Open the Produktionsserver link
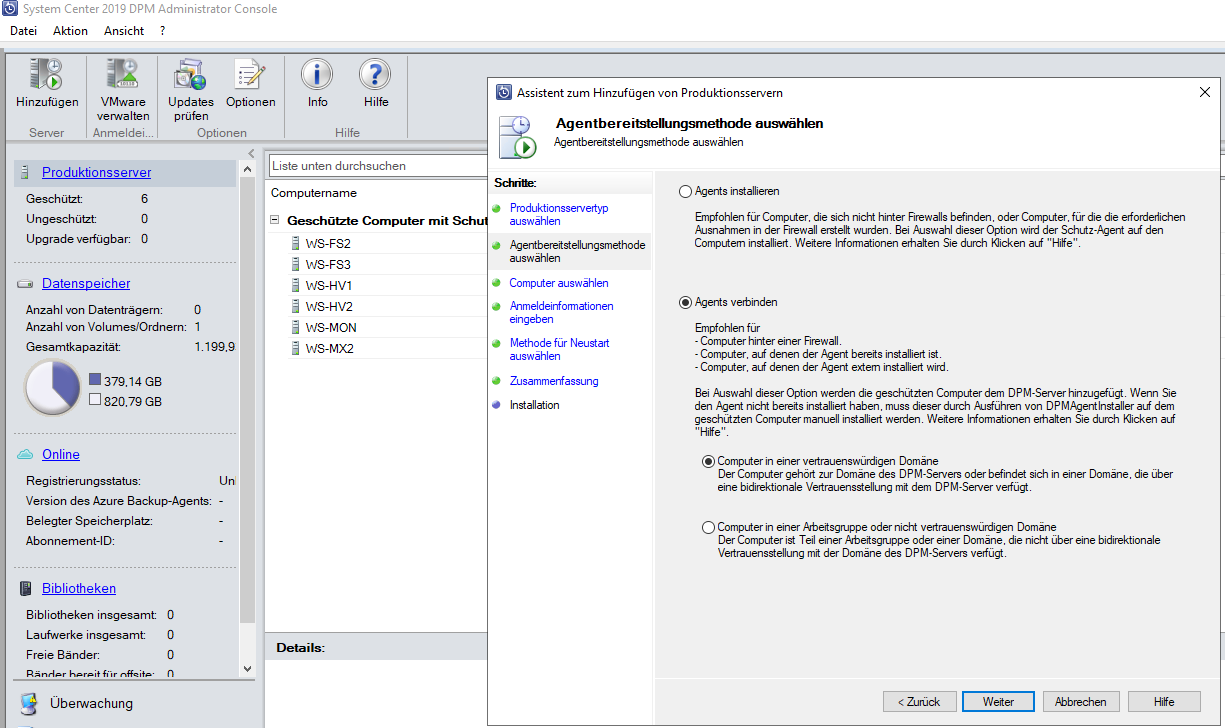The image size is (1225, 728). 97,173
